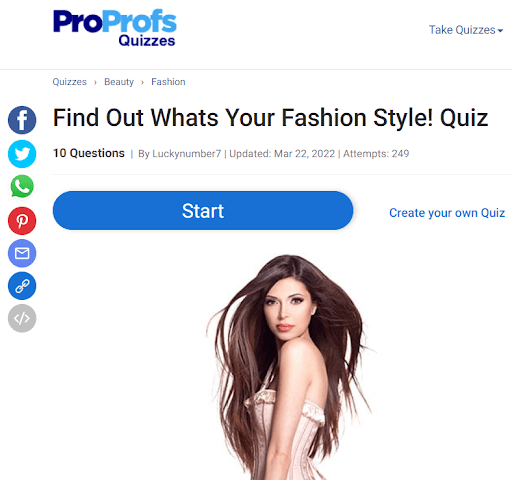The height and width of the screenshot is (480, 512).
Task: Open the embed code icon
Action: pos(22,318)
